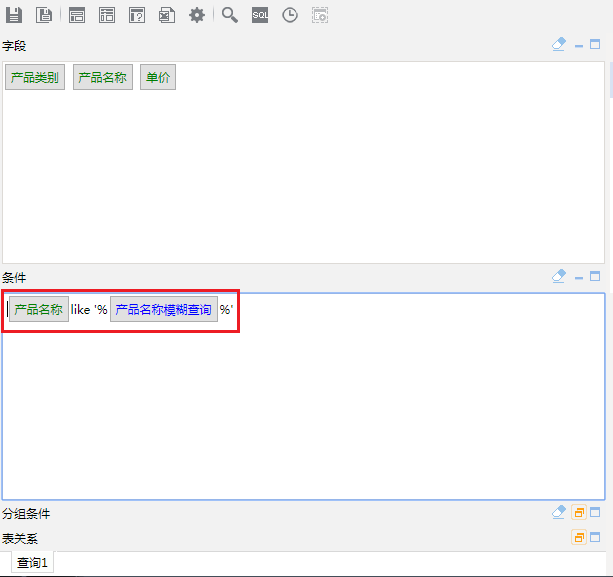
Task: Click the toolbar layout icon with question mark
Action: click(137, 15)
